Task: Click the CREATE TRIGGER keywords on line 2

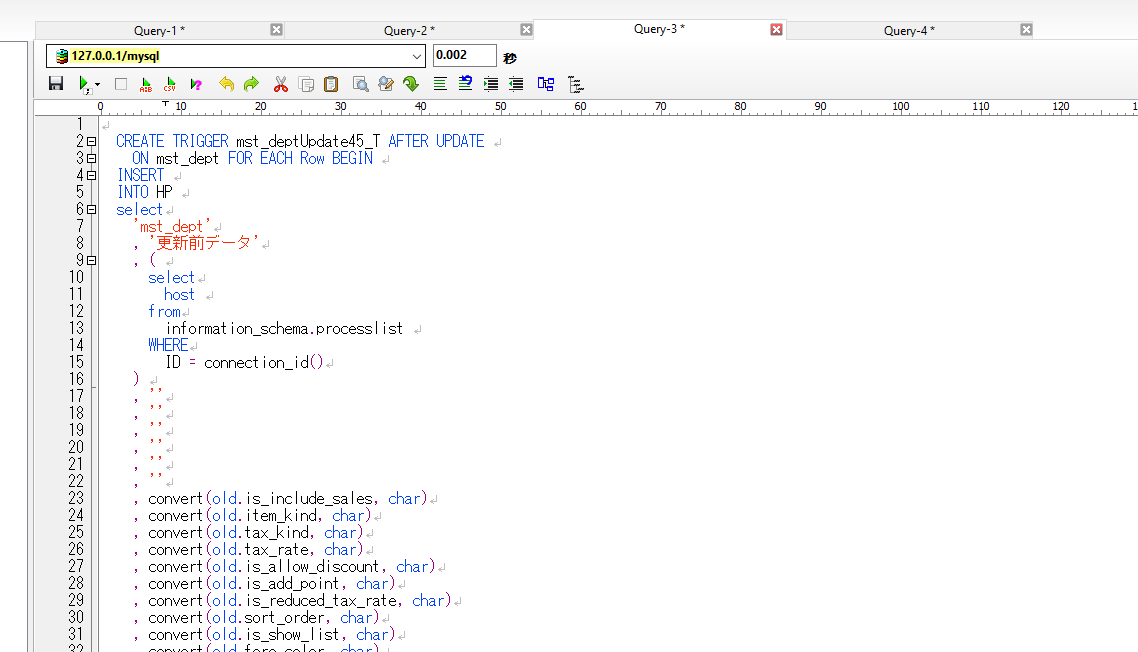Action: (172, 141)
